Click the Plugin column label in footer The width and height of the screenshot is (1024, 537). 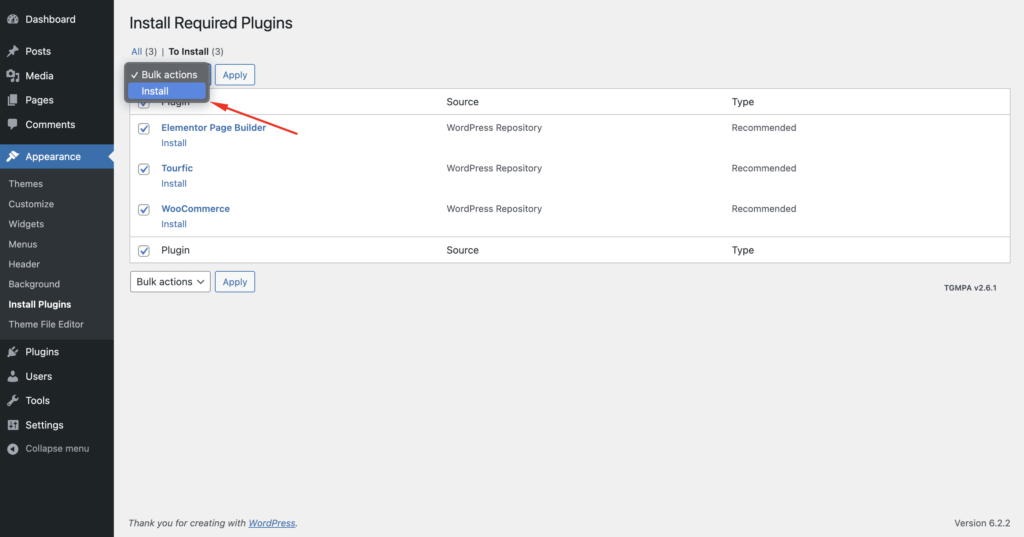pyautogui.click(x=175, y=250)
